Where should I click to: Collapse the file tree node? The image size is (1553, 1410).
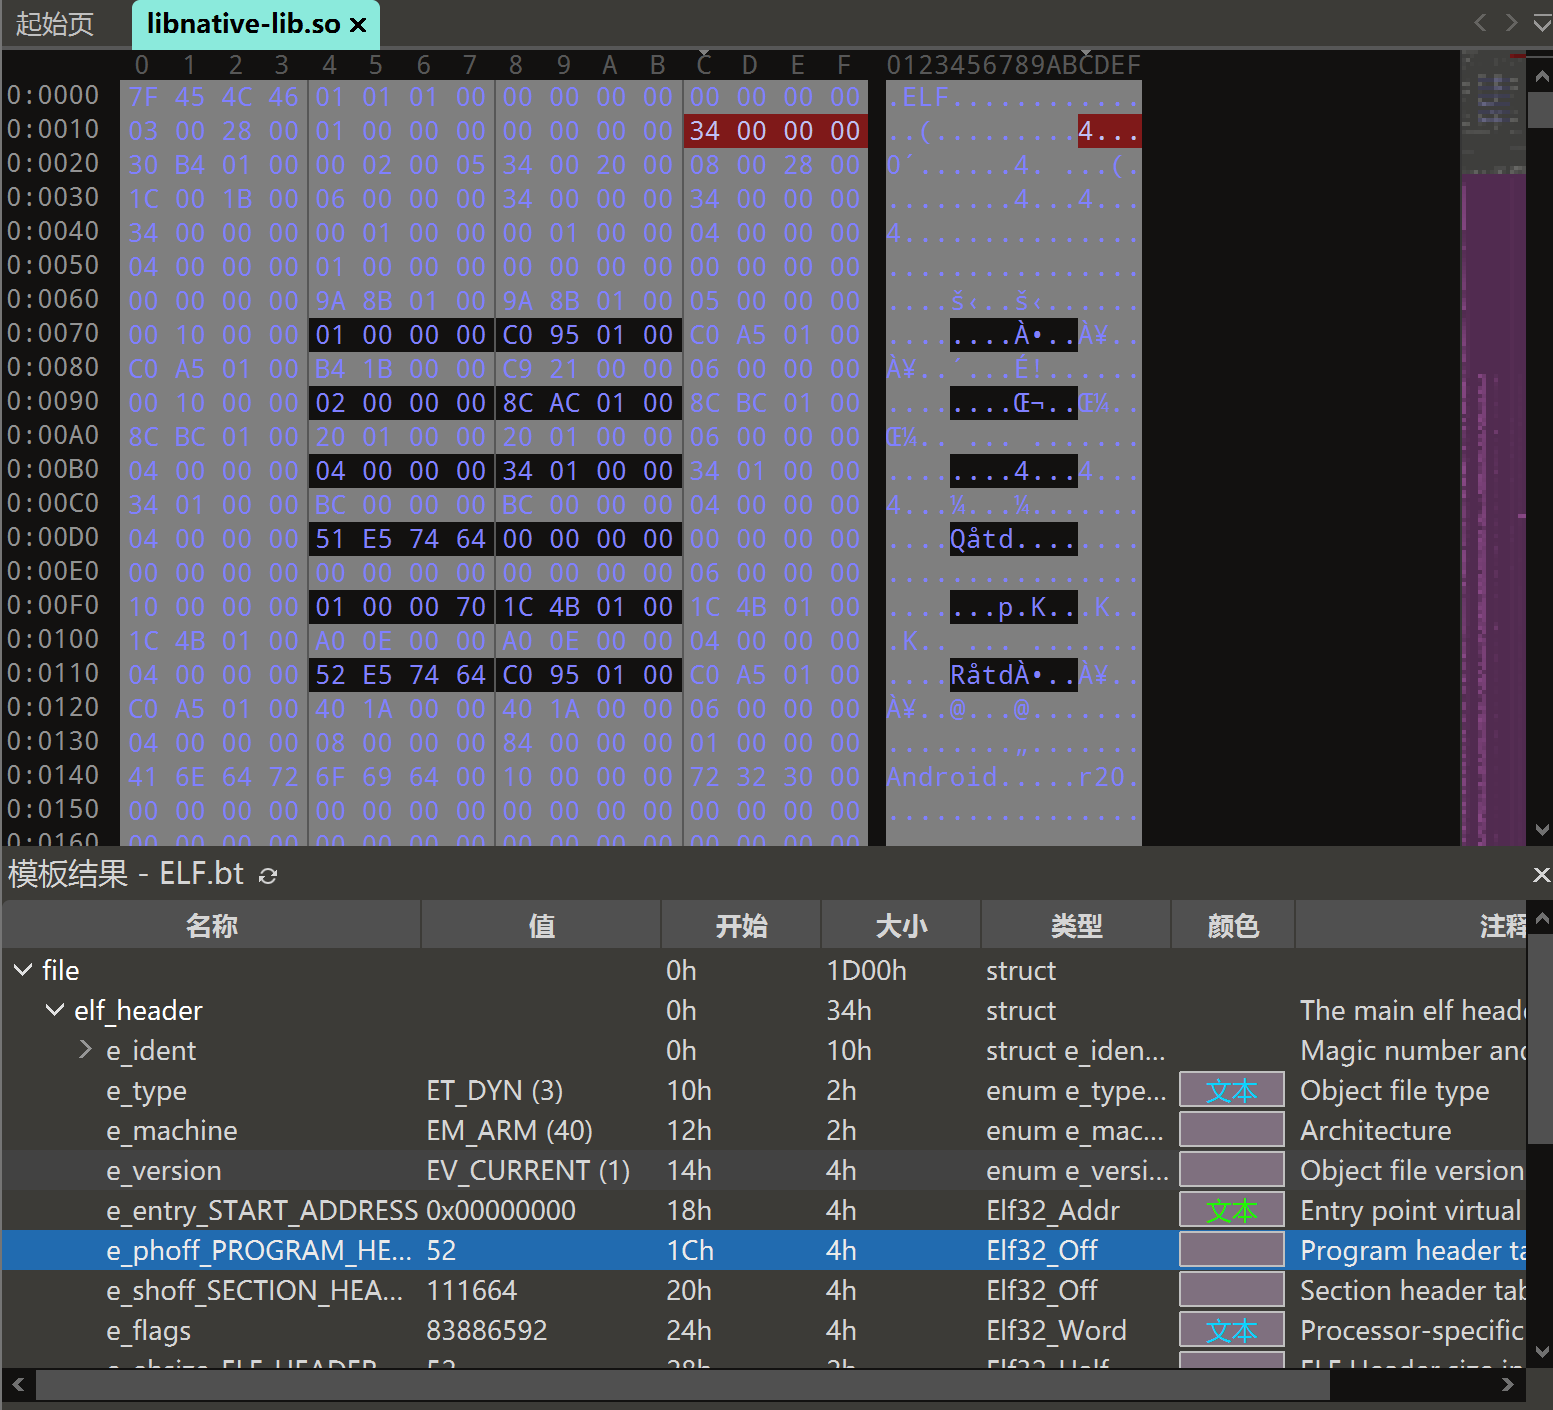(x=23, y=970)
